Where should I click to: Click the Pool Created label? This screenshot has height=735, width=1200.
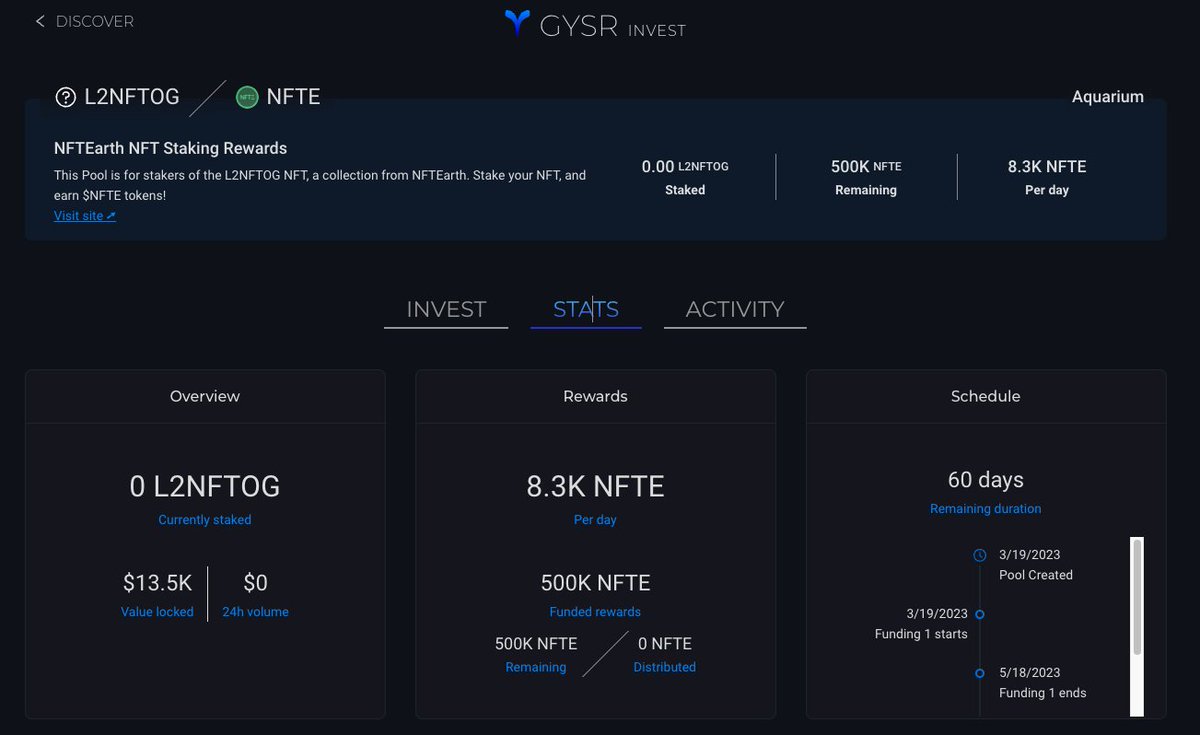pyautogui.click(x=1036, y=575)
